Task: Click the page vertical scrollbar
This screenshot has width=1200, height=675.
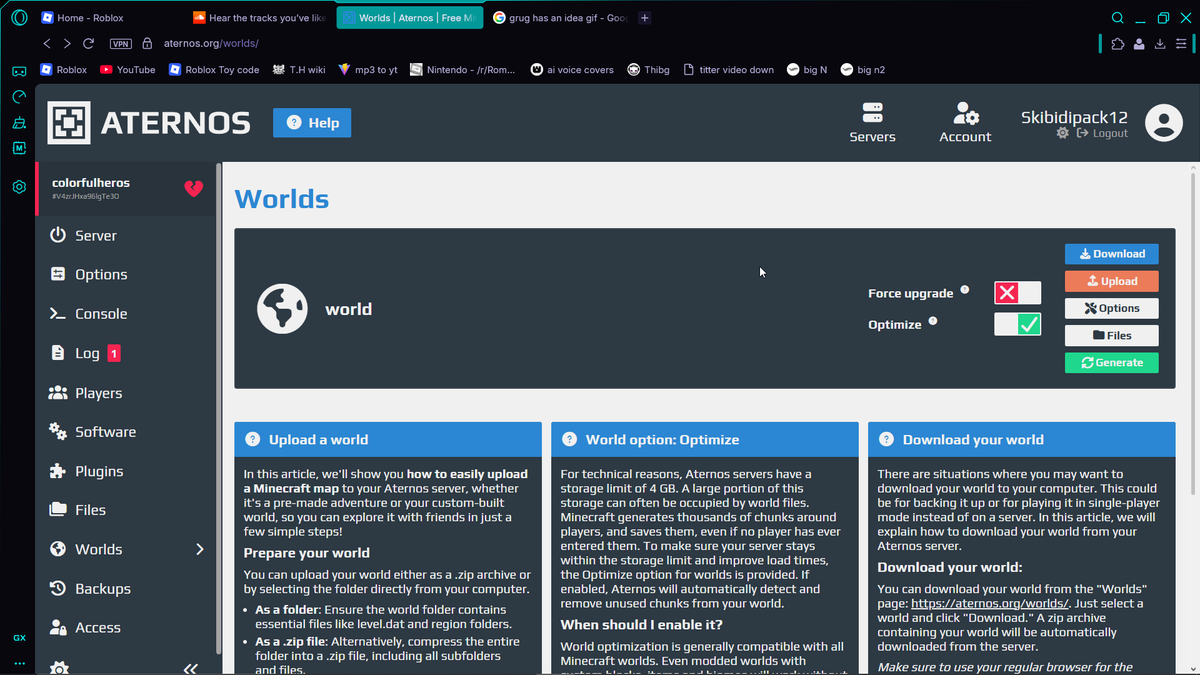Action: (x=1191, y=335)
